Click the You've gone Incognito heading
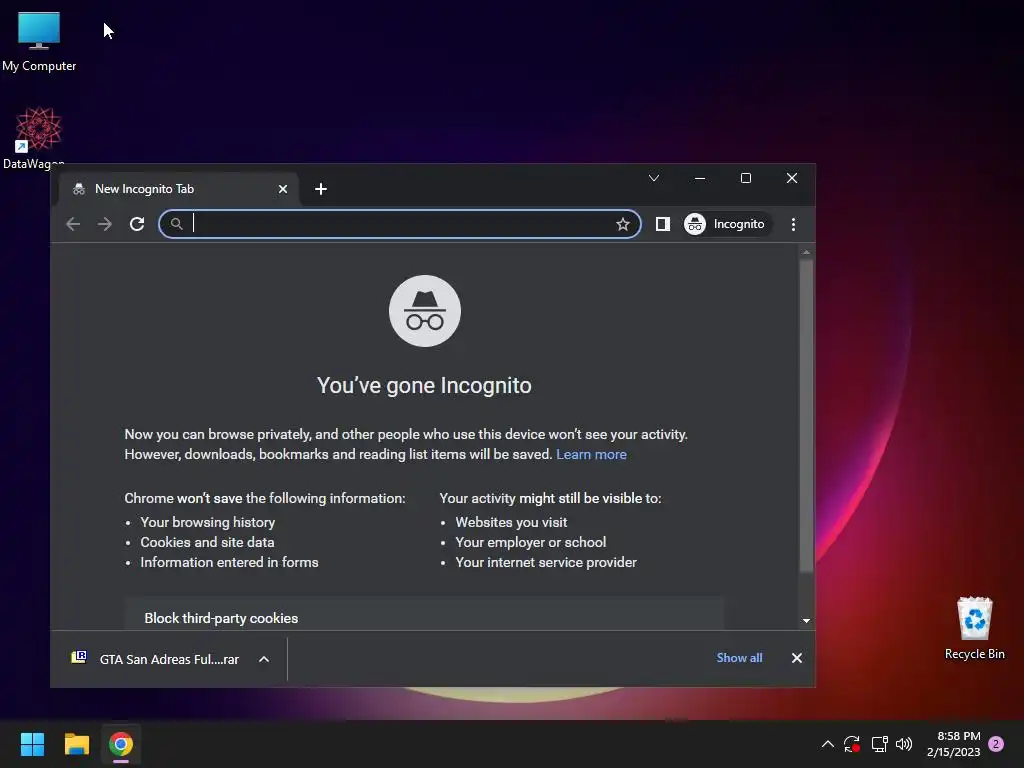 coord(424,385)
